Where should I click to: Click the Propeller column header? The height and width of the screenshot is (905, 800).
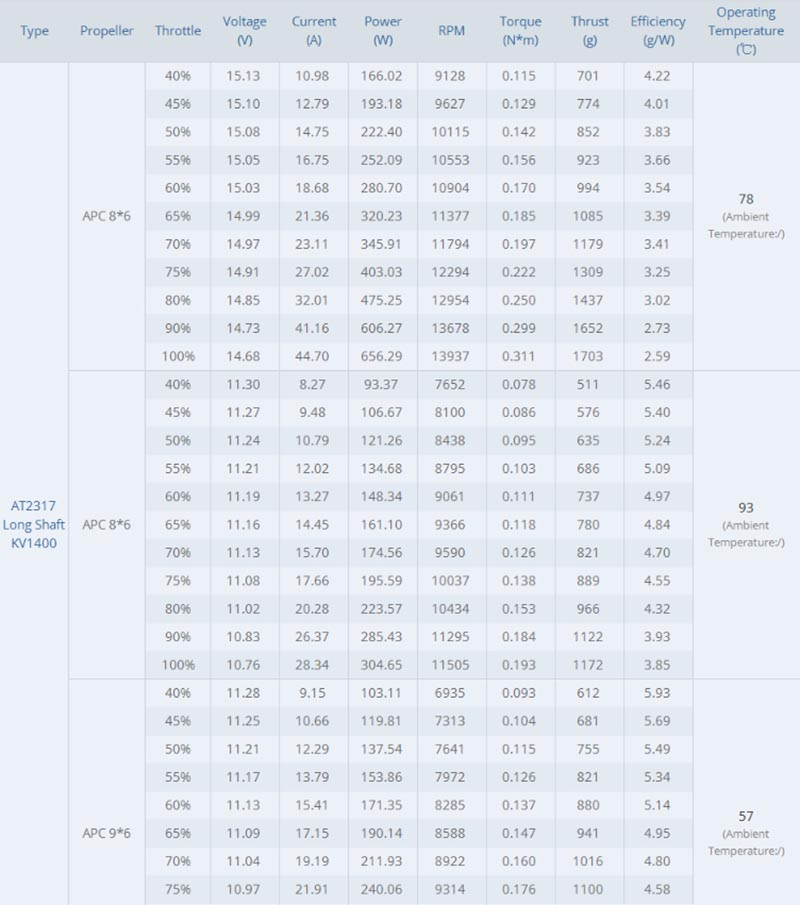(x=107, y=31)
